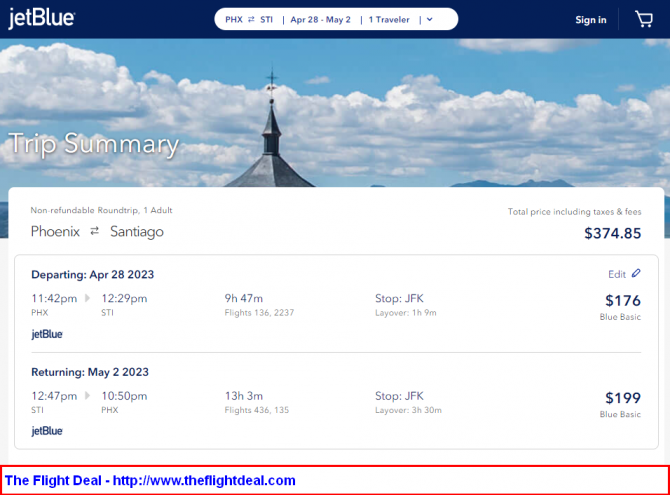Click the total price $374.85
This screenshot has height=495, width=670.
pyautogui.click(x=612, y=233)
